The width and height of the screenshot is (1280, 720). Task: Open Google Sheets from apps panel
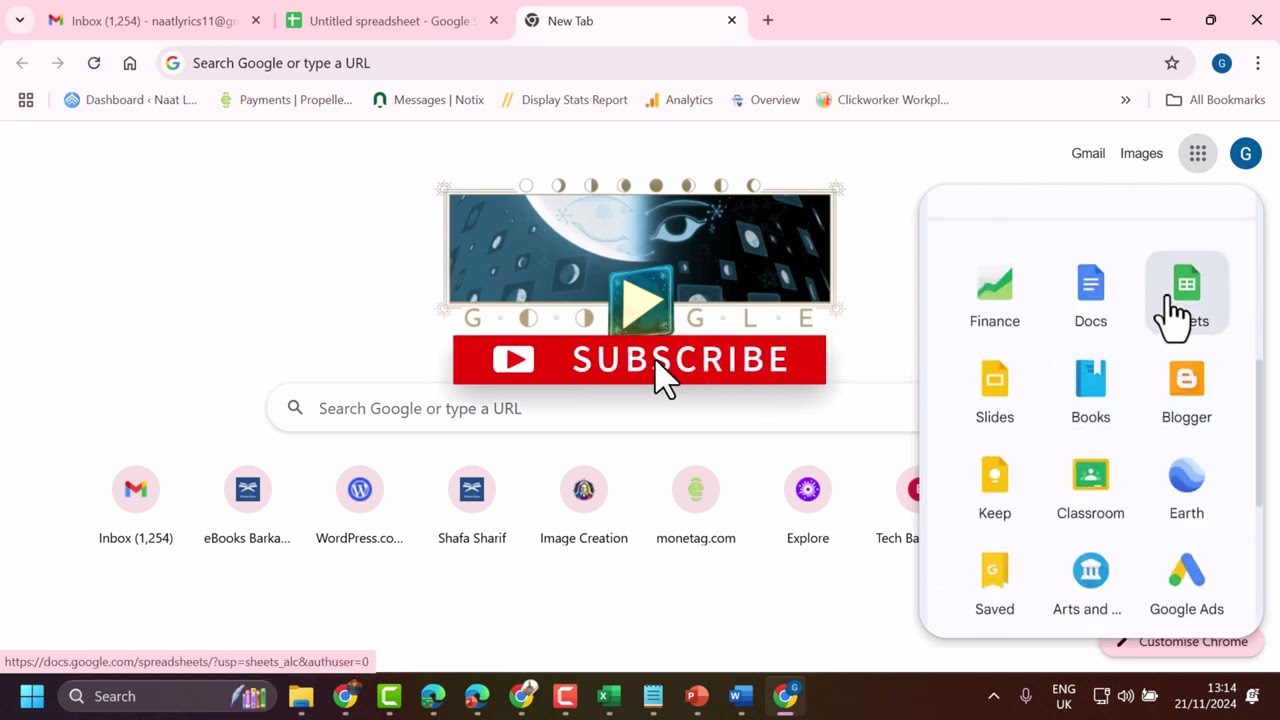click(x=1186, y=294)
